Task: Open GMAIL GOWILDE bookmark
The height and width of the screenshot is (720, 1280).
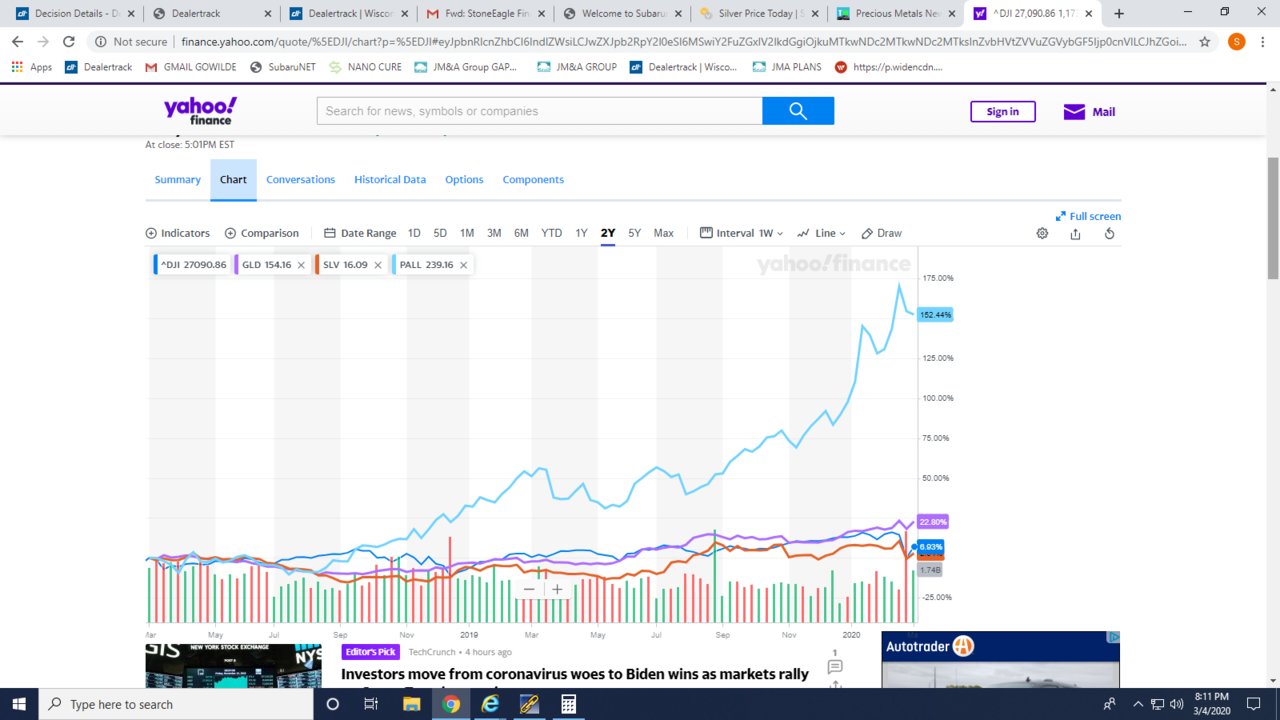Action: tap(192, 67)
